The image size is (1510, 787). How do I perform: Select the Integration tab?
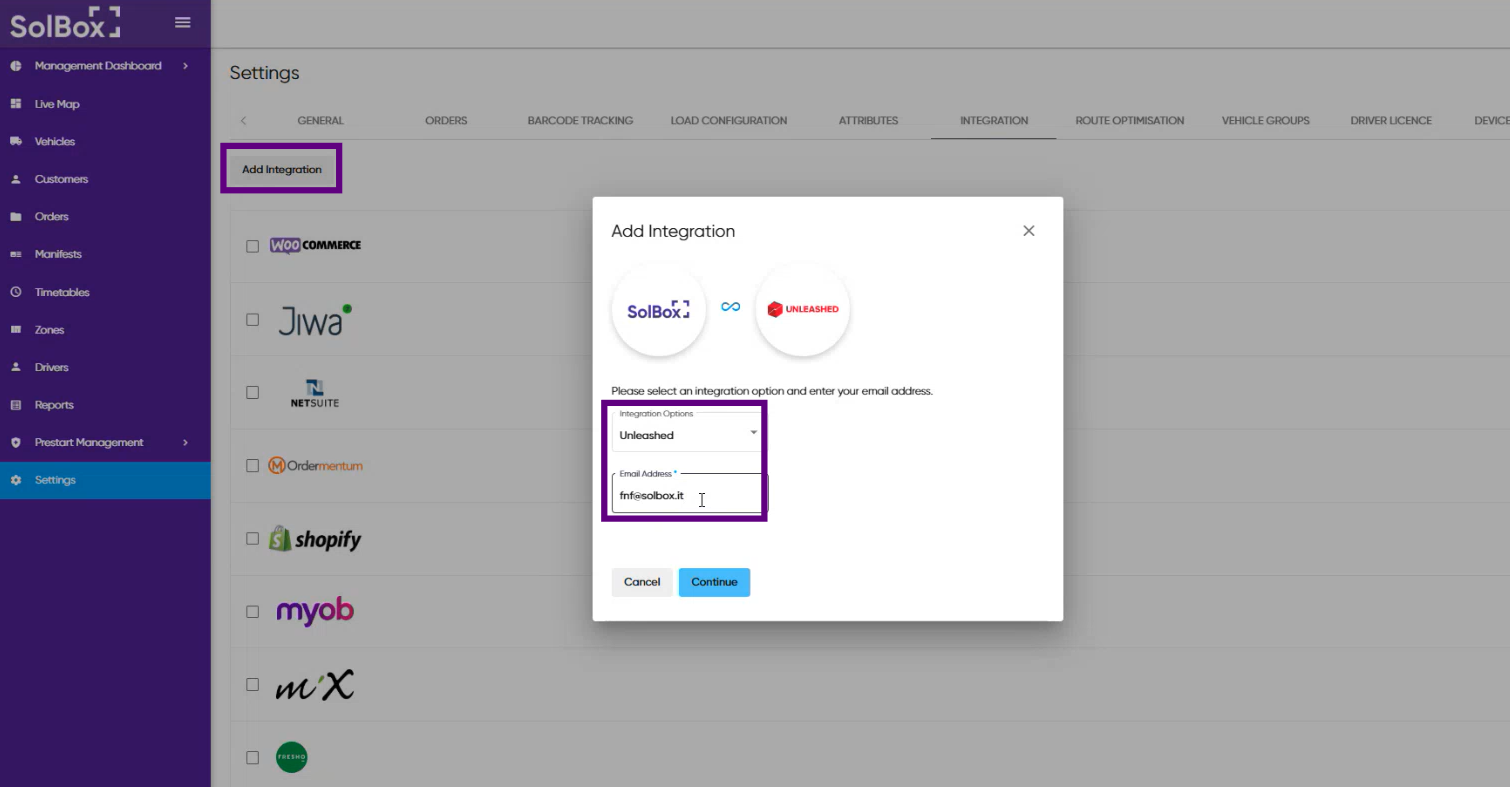(994, 121)
